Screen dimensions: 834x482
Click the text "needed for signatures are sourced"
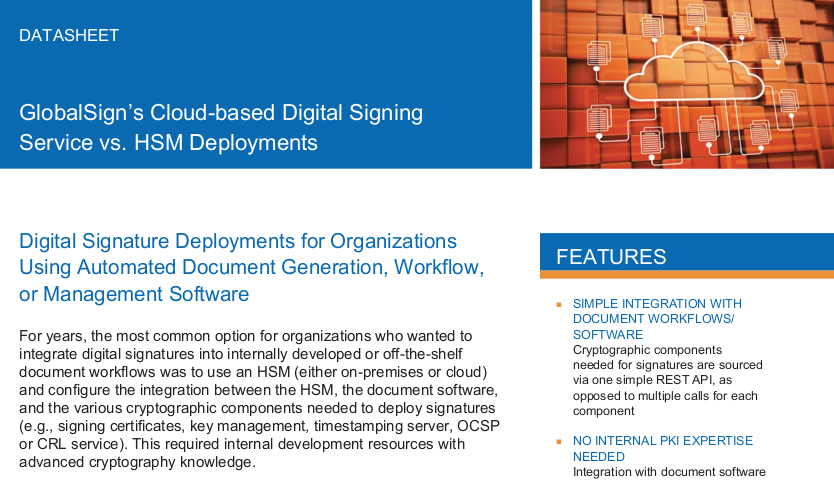(668, 365)
